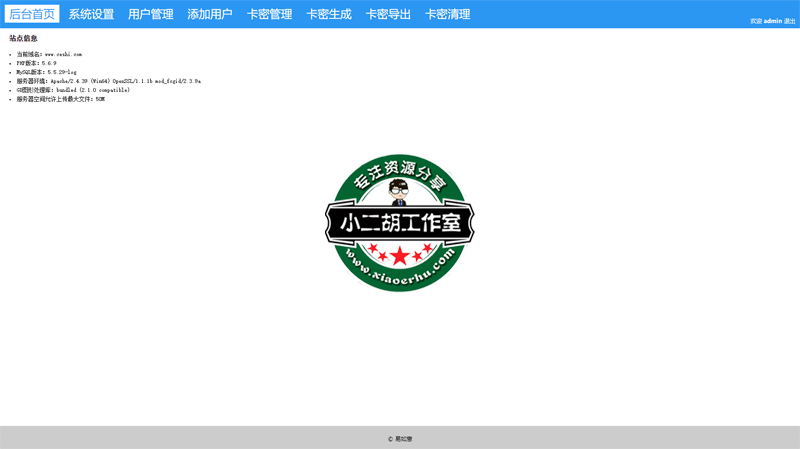Click the 站点信息 heading
This screenshot has height=449, width=800.
[x=23, y=39]
